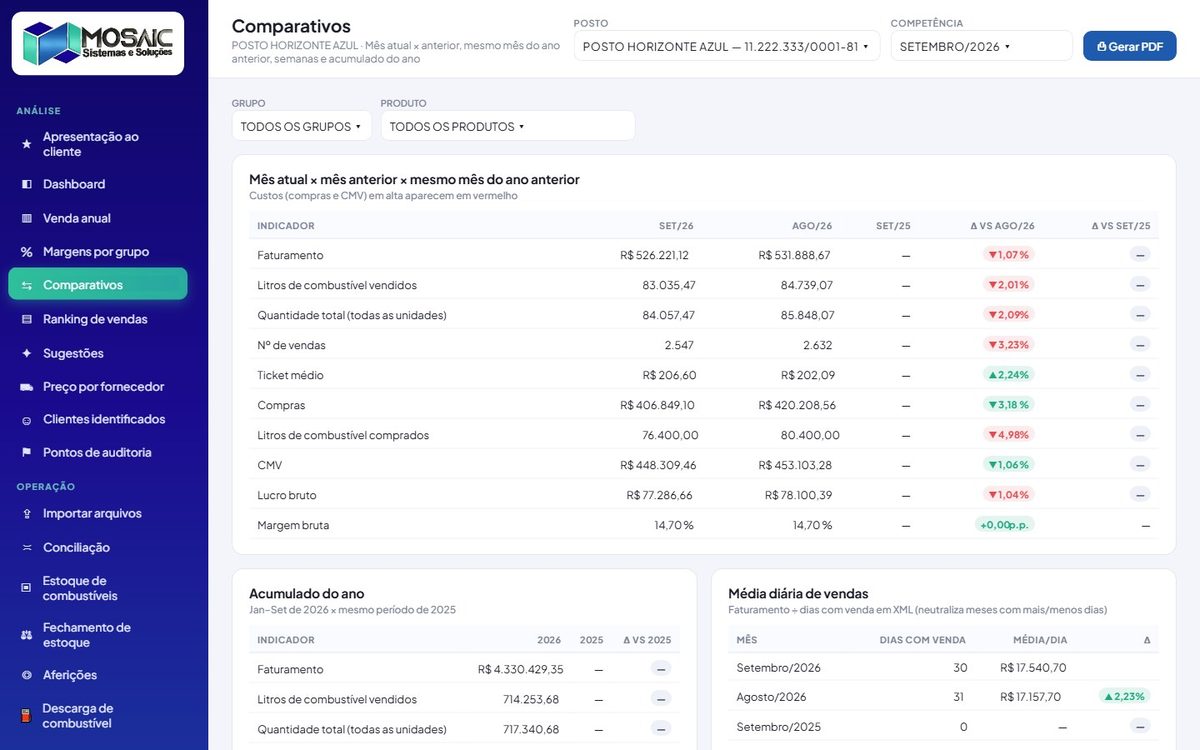Click the Lucro bruto value R$ 77.286,66
The height and width of the screenshot is (750, 1200).
click(659, 495)
